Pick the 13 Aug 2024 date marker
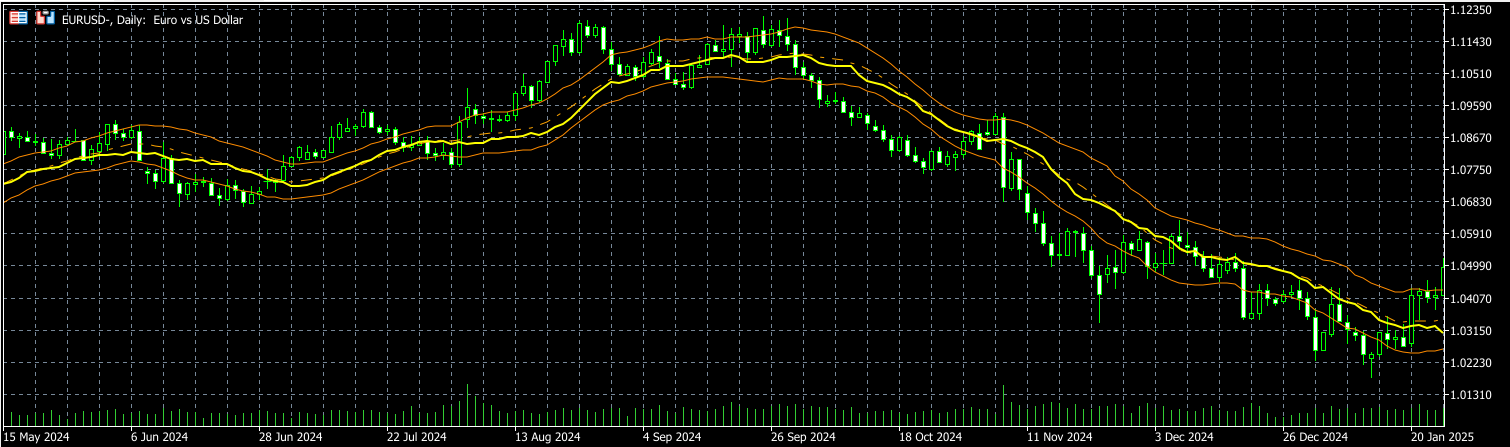Screen dimensions: 1510x447 click(x=547, y=438)
